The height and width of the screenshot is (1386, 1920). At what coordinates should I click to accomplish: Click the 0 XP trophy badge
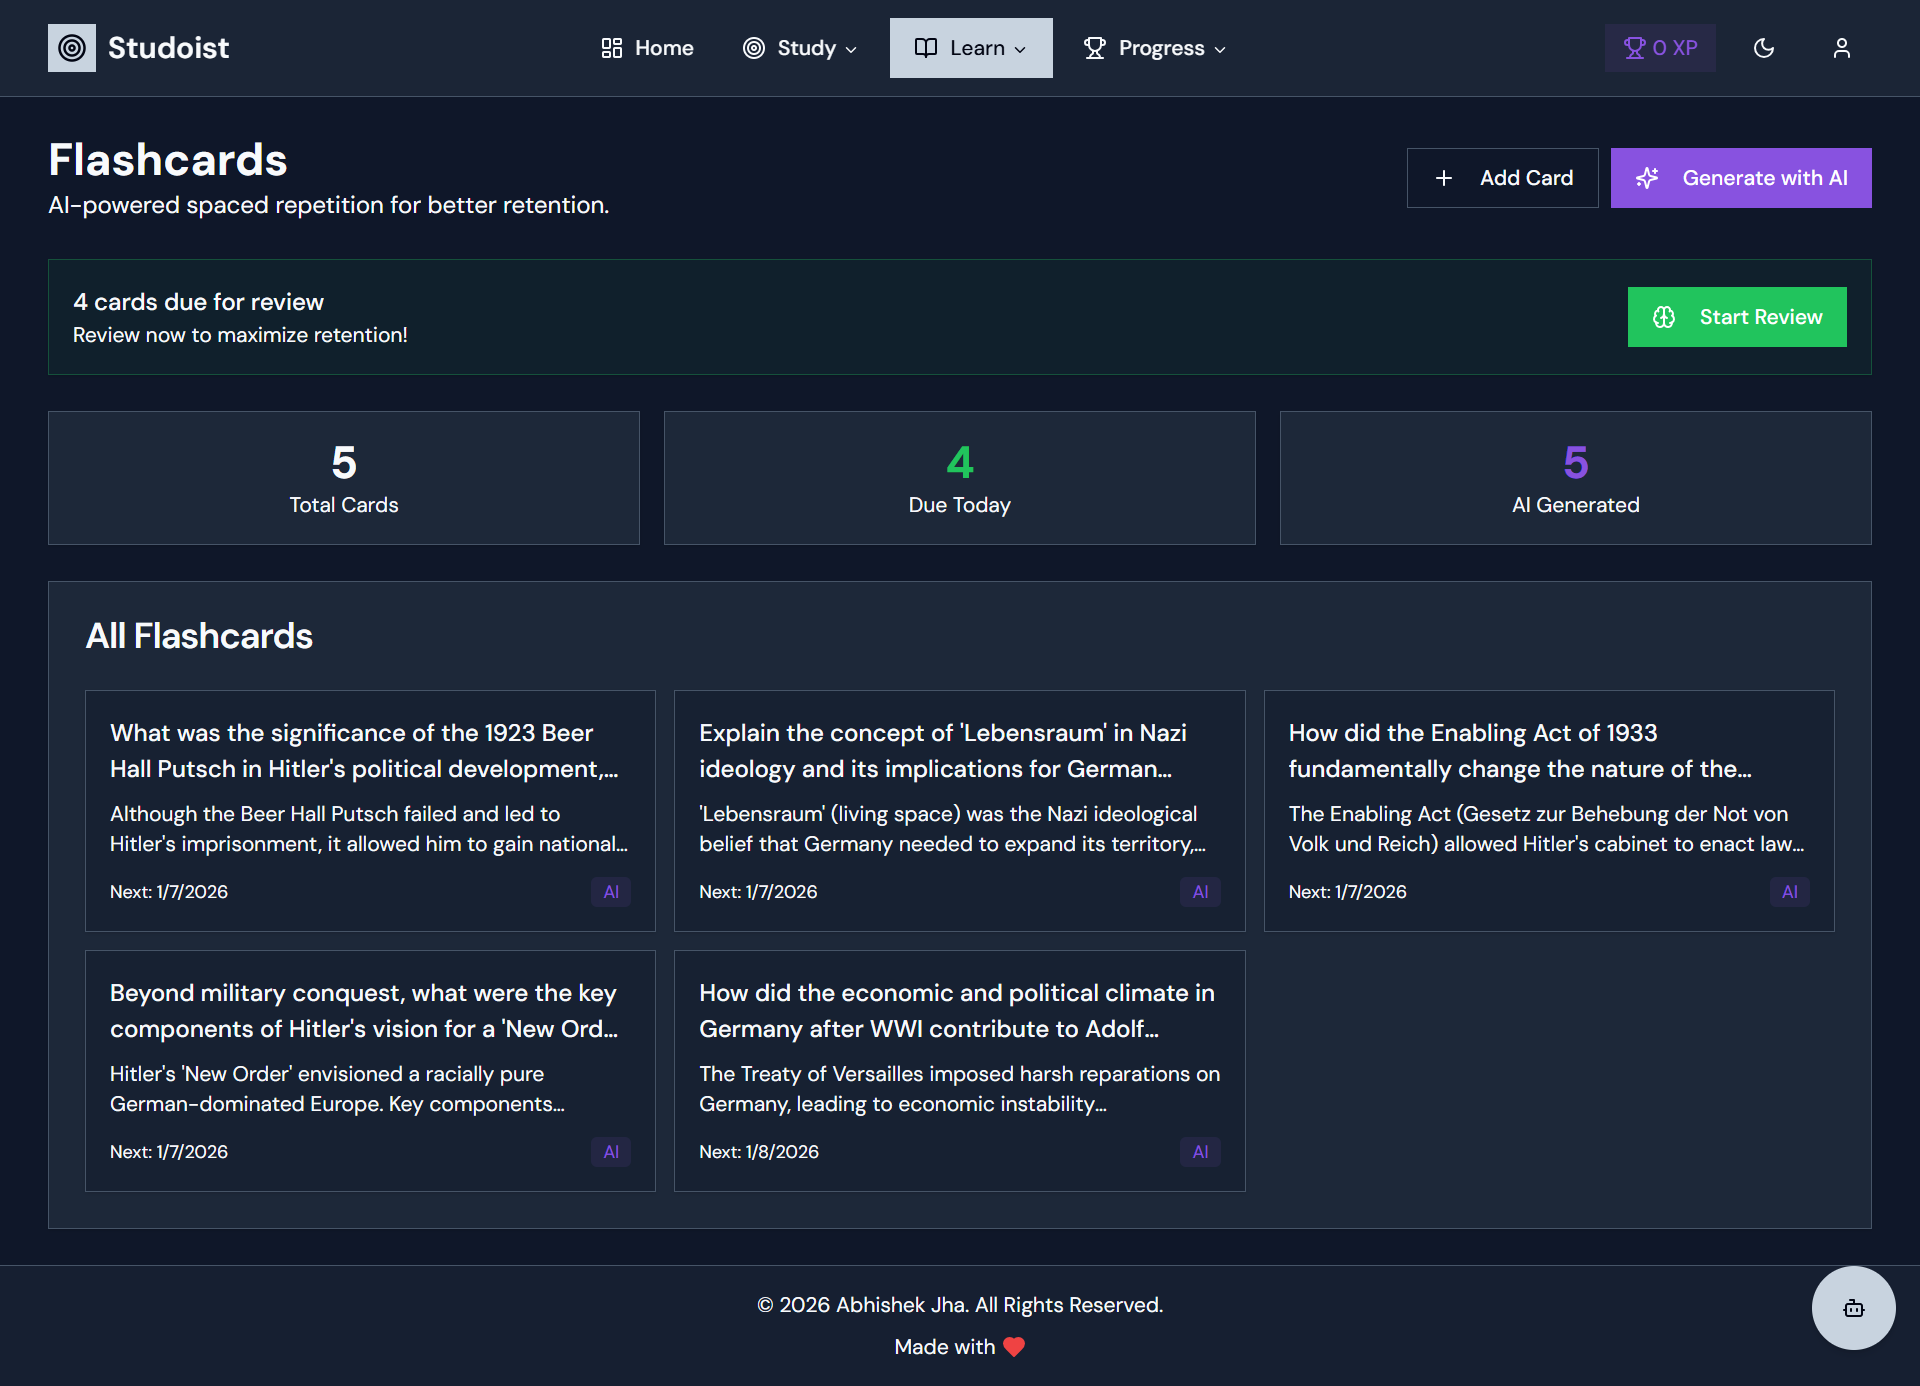pyautogui.click(x=1659, y=47)
